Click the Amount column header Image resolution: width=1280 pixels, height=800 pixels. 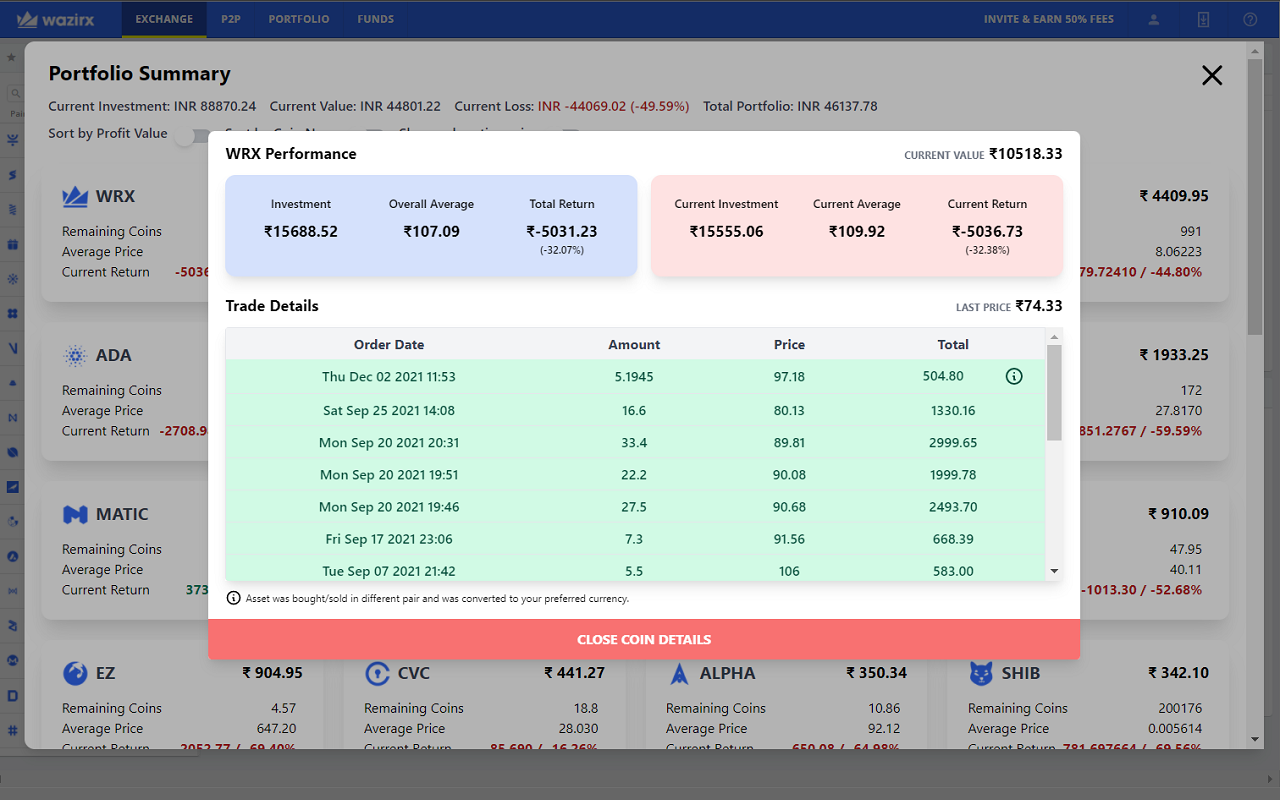click(634, 344)
